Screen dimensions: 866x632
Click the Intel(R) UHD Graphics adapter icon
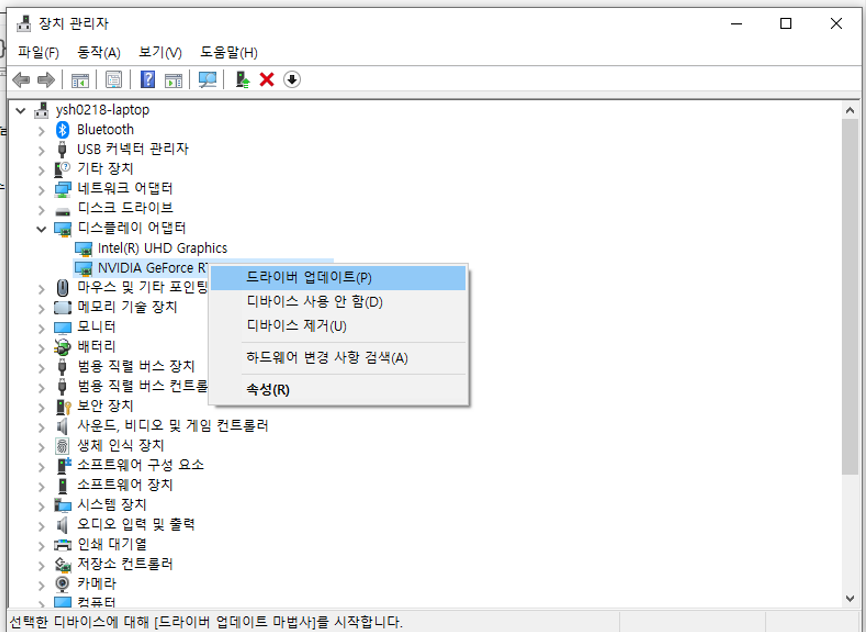[83, 249]
